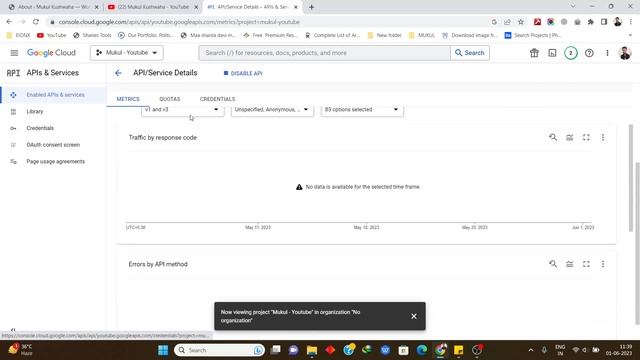
Task: Open a new browser tab with plus
Action: coord(311,7)
